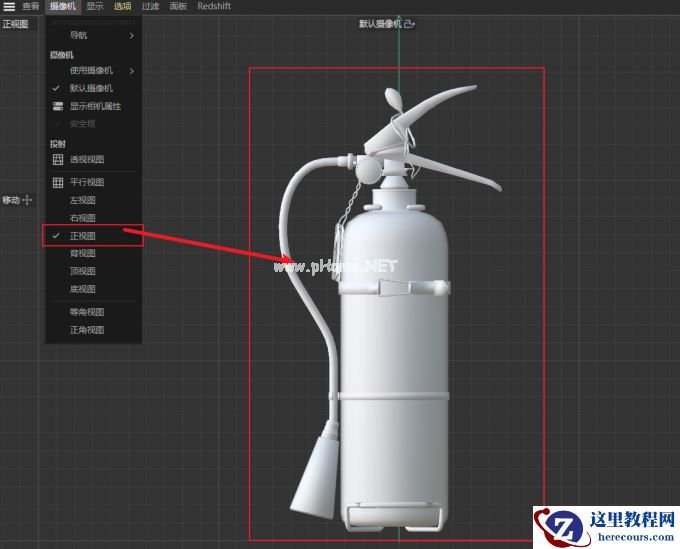The height and width of the screenshot is (549, 680).
Task: Open the 显示 menu
Action: click(x=94, y=6)
